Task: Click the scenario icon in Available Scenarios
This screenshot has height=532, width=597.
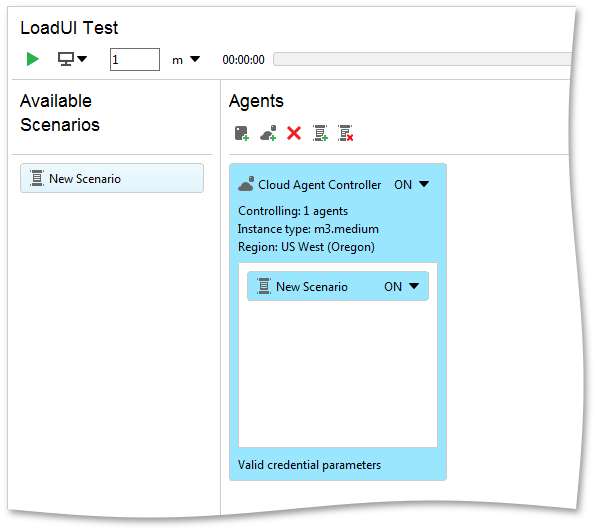Action: click(x=37, y=178)
